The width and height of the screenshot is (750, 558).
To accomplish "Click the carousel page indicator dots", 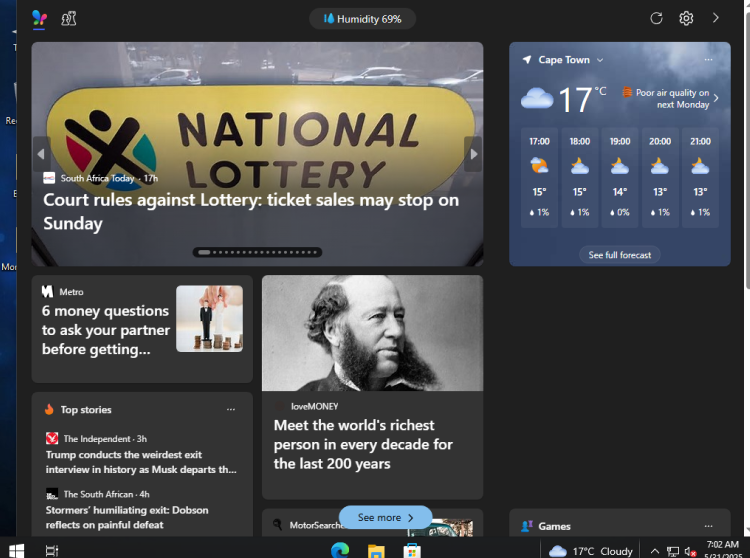I will (257, 252).
